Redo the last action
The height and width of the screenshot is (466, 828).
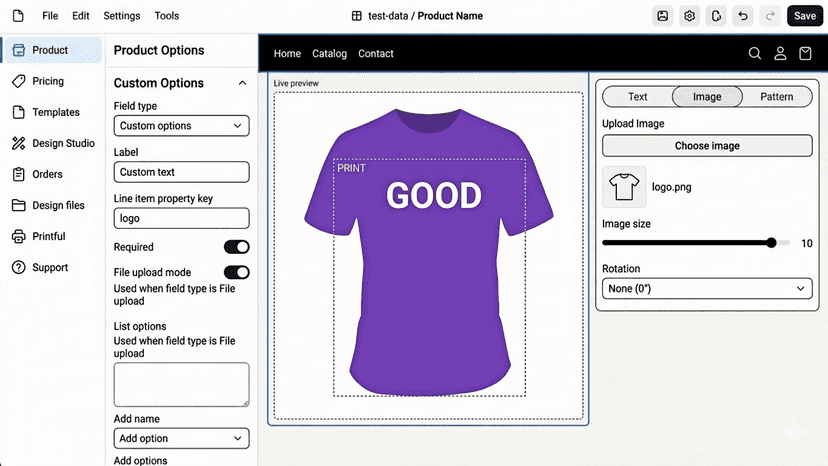(x=770, y=16)
